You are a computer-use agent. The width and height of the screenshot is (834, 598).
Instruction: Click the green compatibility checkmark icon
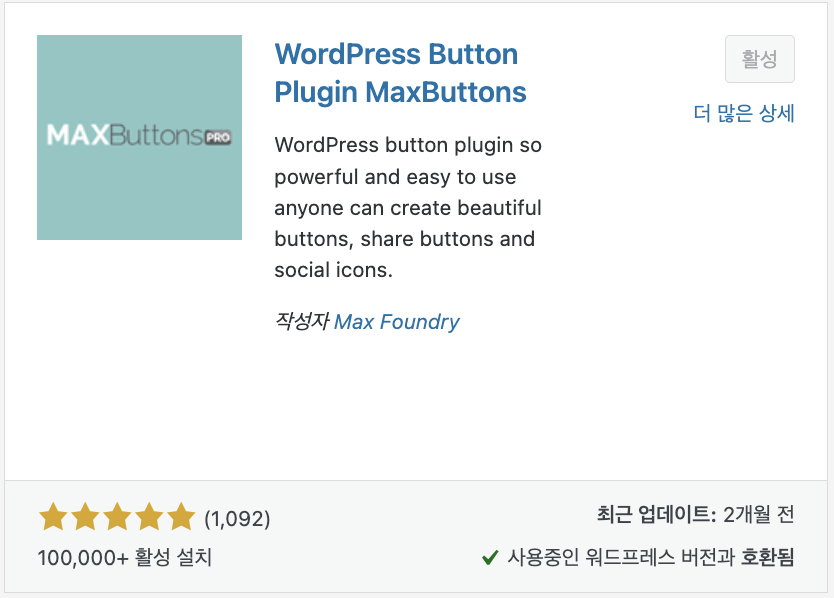click(x=490, y=558)
